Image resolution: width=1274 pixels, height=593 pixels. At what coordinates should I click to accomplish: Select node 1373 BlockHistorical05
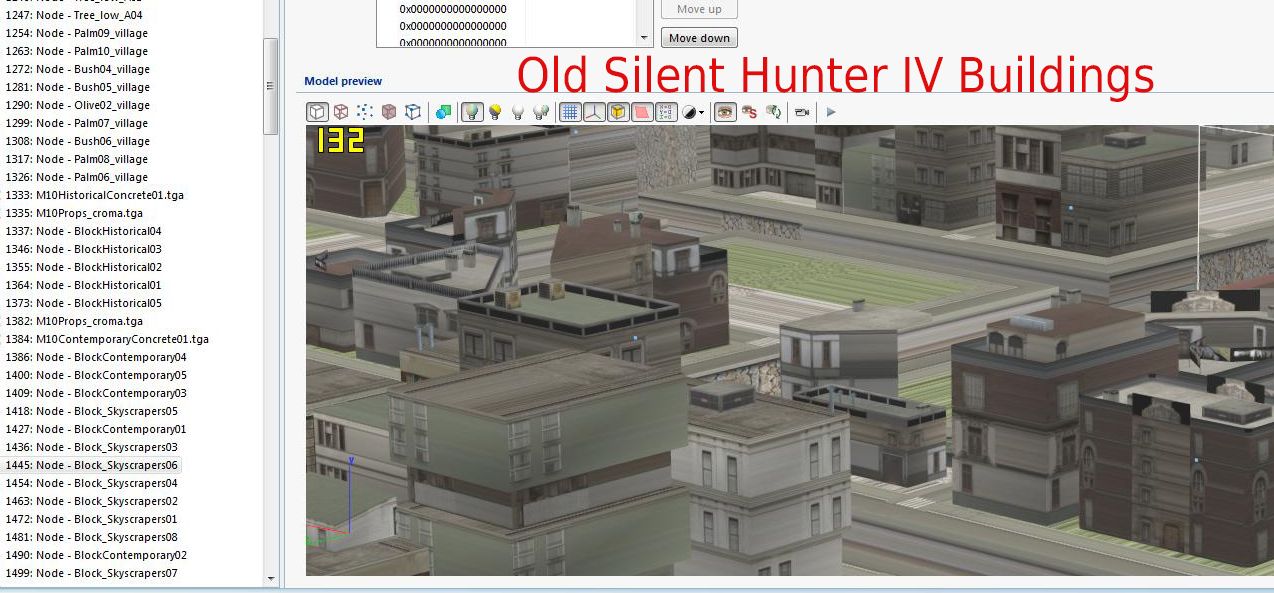(84, 303)
